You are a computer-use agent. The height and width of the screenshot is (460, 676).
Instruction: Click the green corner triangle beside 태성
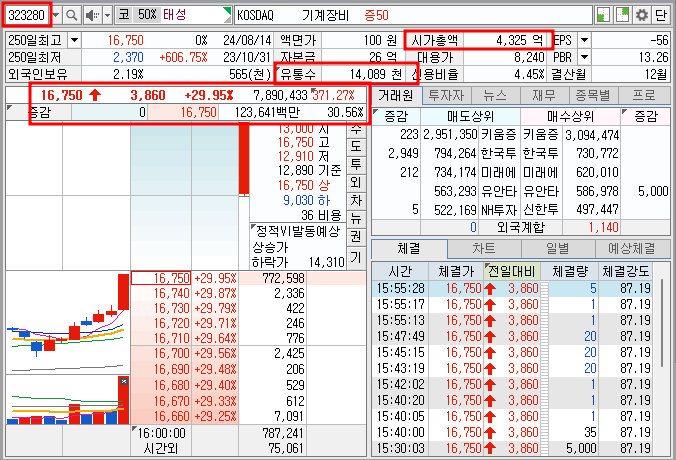227,14
